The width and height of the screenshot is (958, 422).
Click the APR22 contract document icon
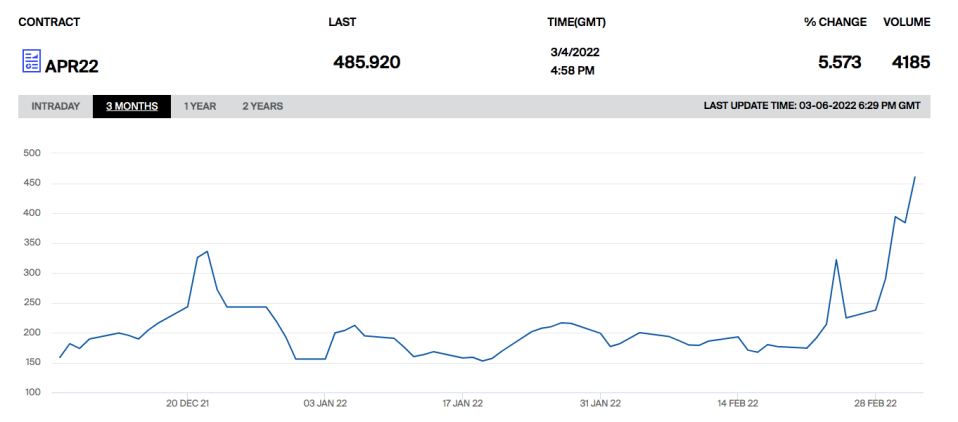[31, 62]
